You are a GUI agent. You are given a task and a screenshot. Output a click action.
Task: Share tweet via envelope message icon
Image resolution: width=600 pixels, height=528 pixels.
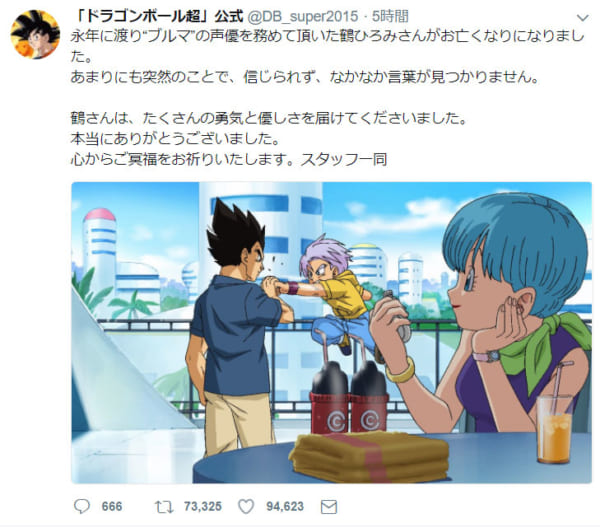coord(329,507)
